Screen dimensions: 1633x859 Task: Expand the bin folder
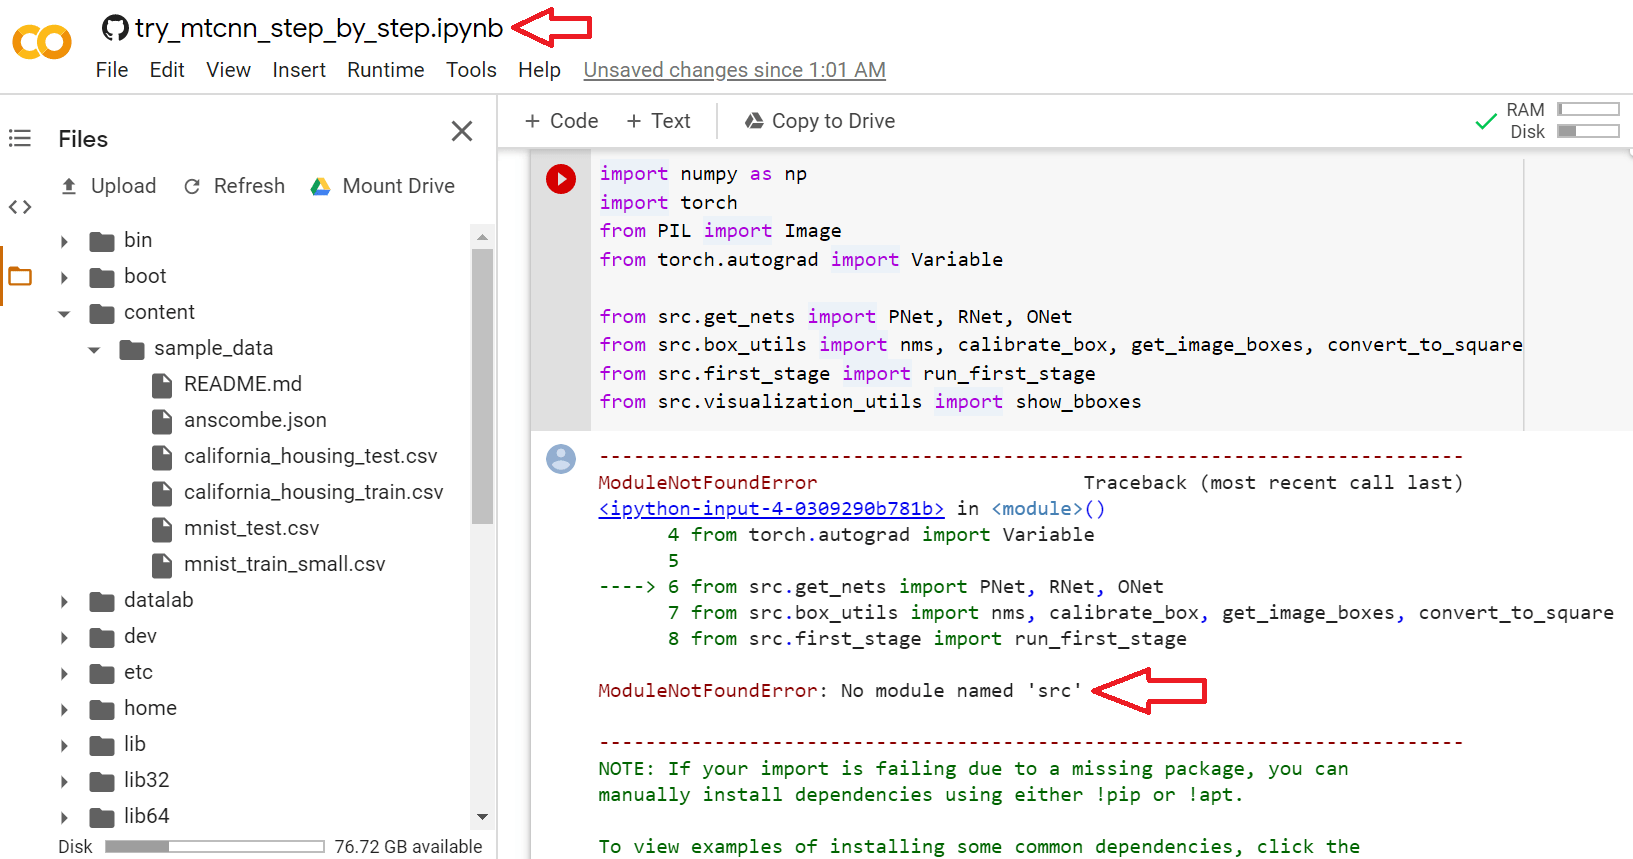pyautogui.click(x=64, y=241)
